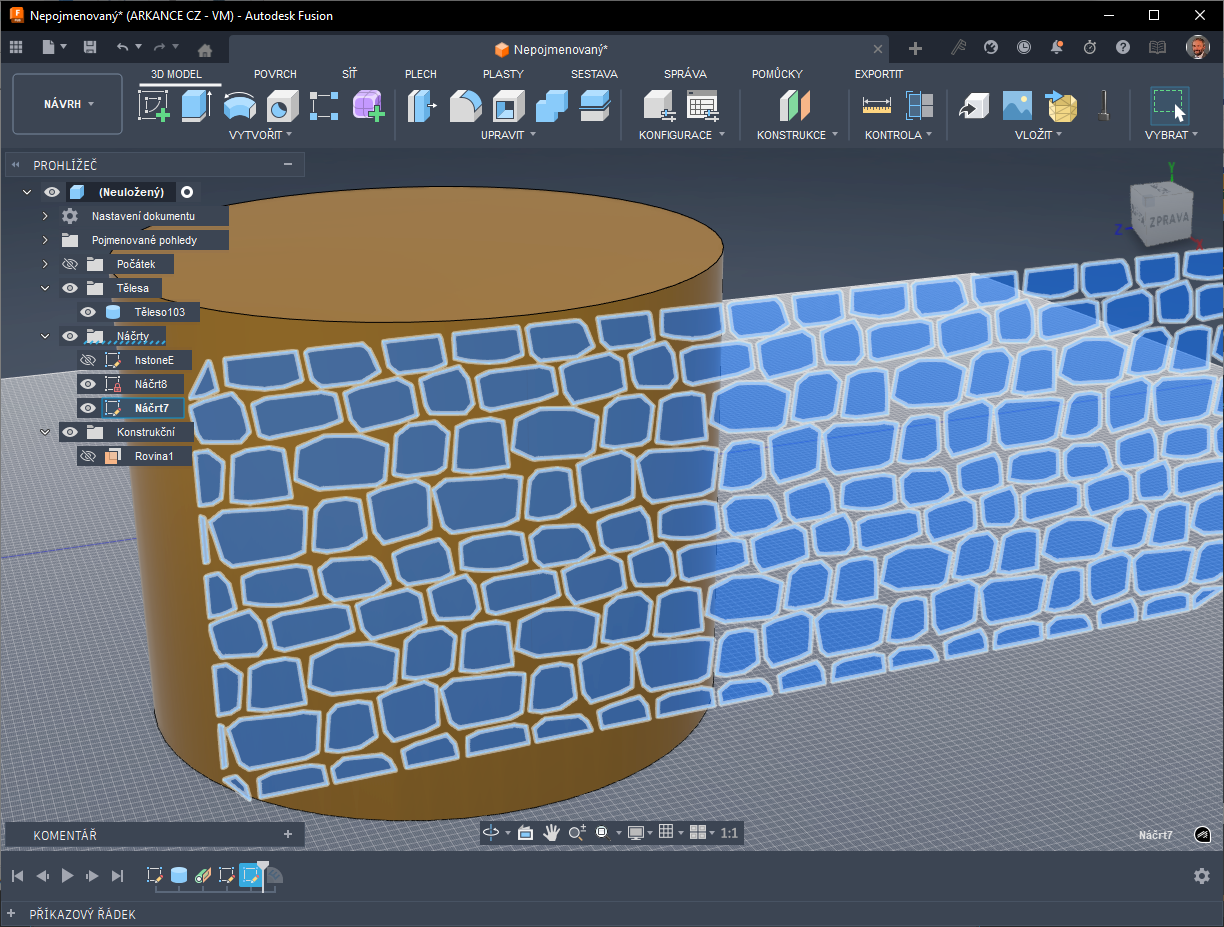Expand the Nastavení dokumentu node
The image size is (1224, 927).
45,216
